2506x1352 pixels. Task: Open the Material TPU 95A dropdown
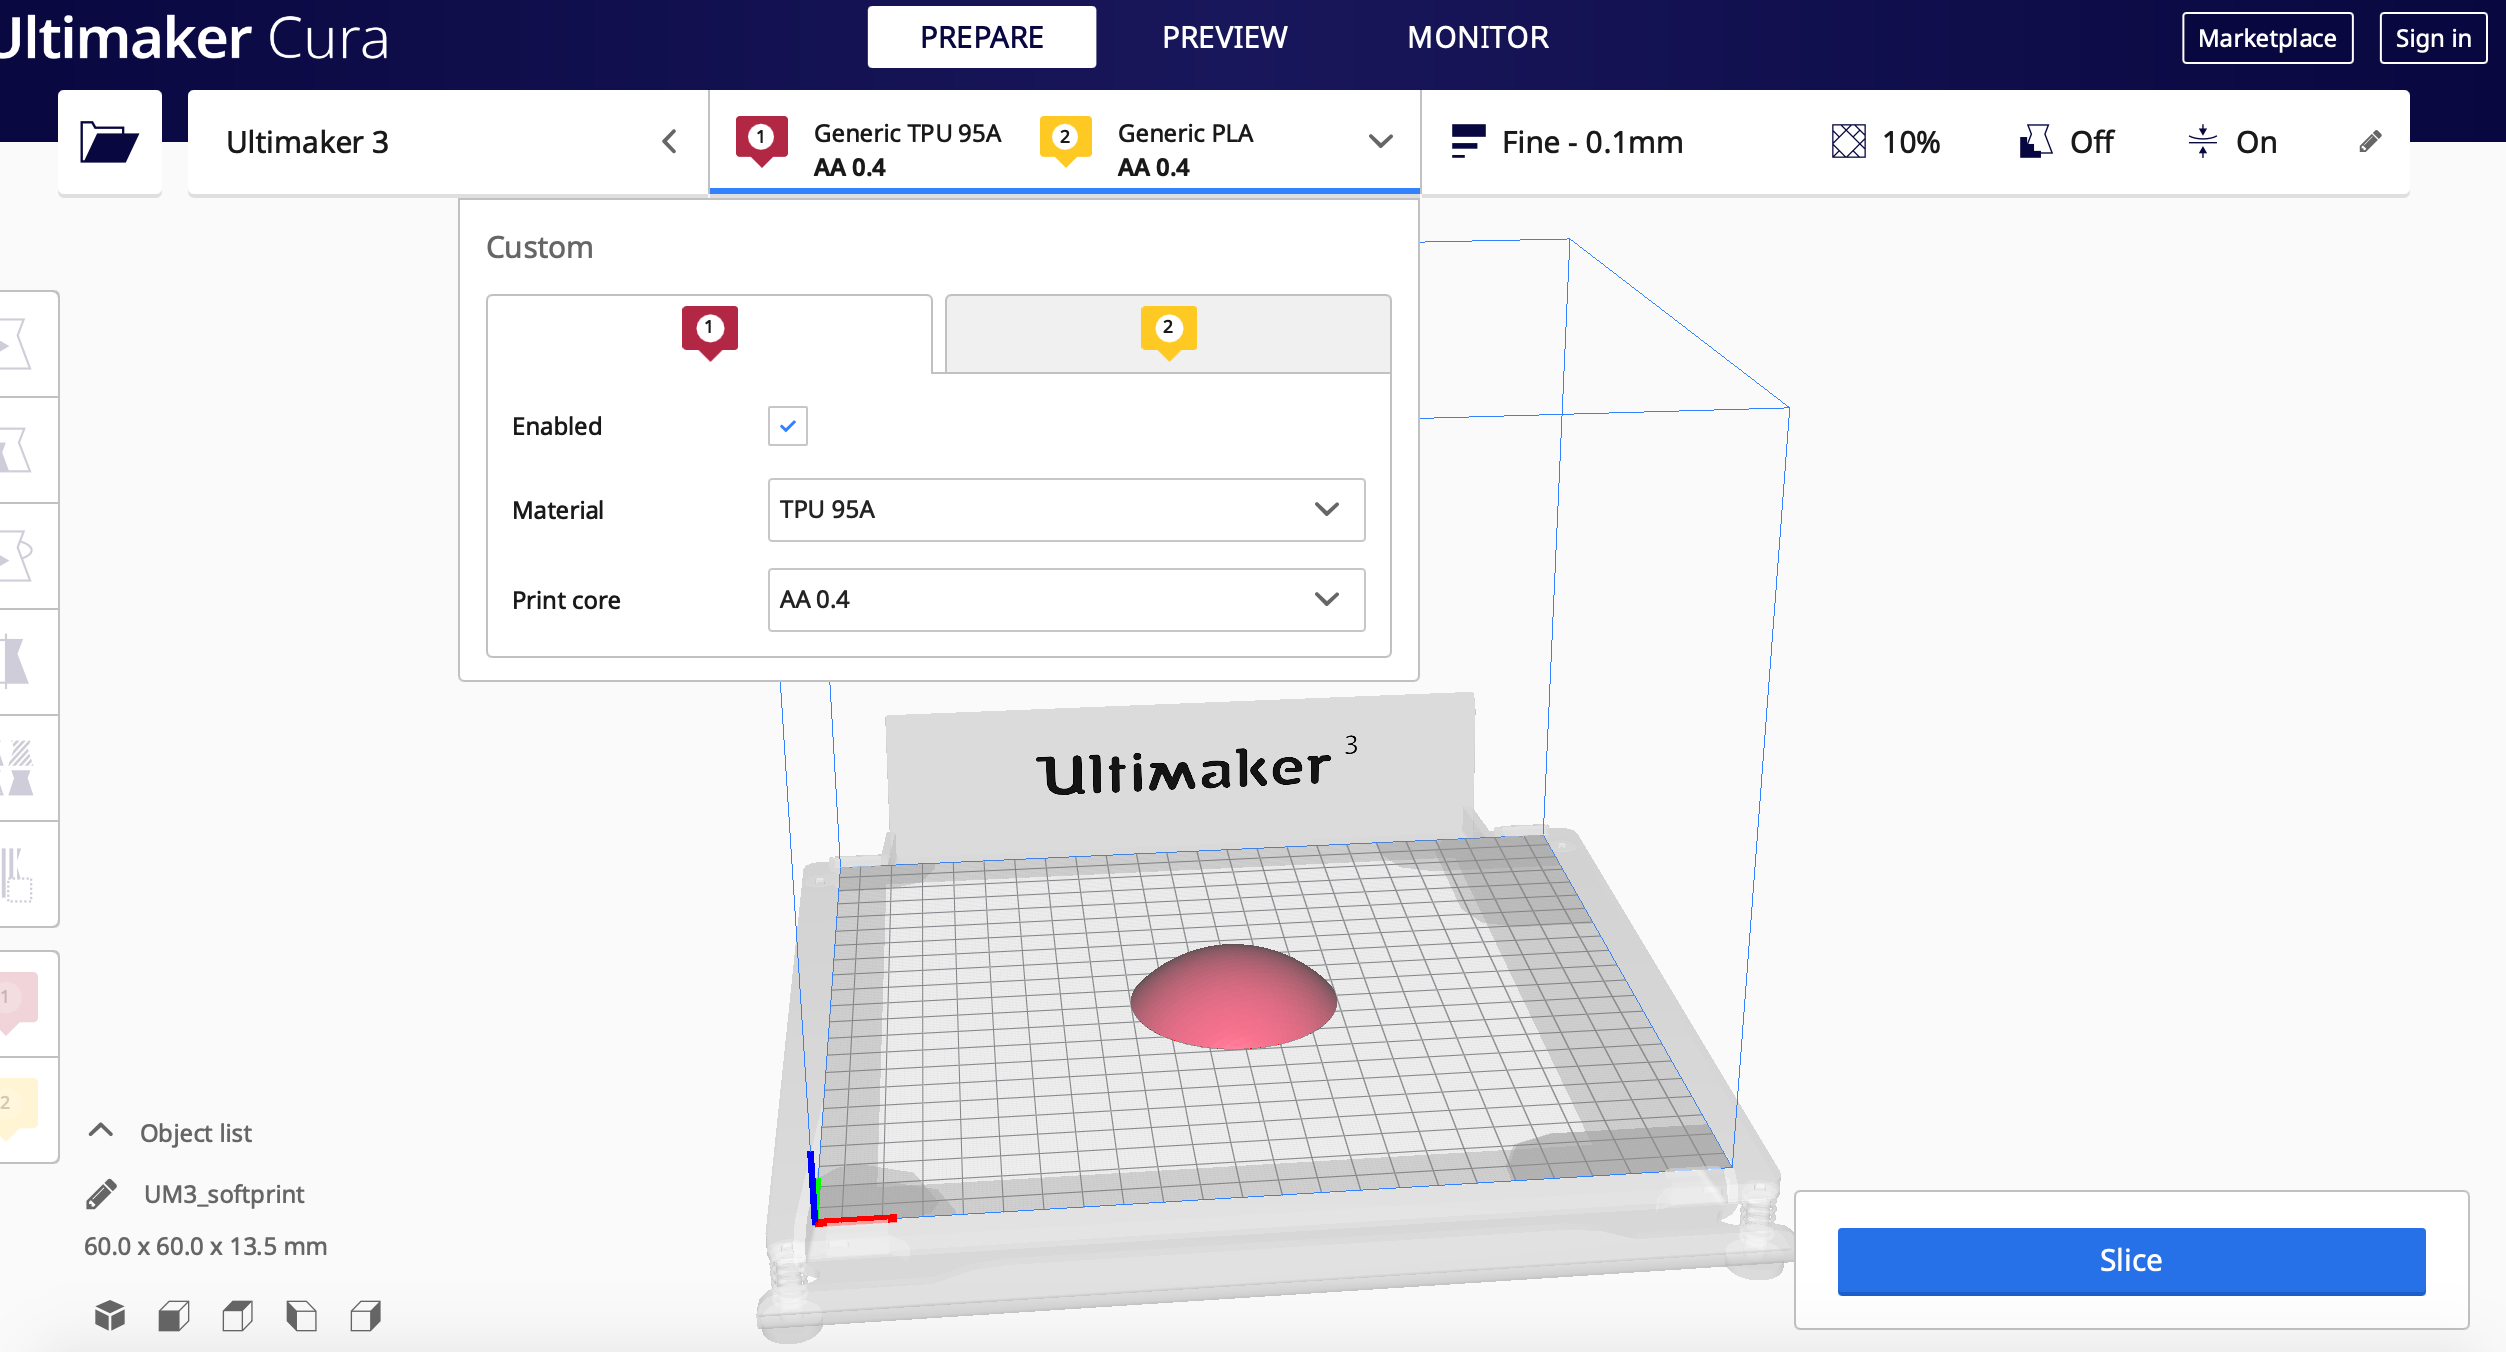[1066, 510]
